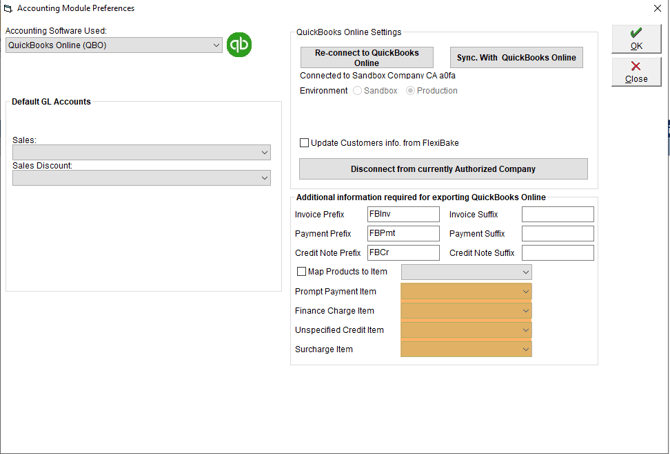Click Re-connect to QuickBooks Online button
Image resolution: width=670 pixels, height=454 pixels.
pos(367,57)
